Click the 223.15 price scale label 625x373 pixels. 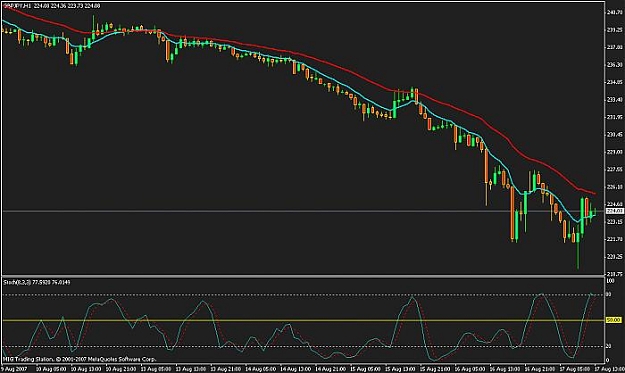[x=615, y=222]
